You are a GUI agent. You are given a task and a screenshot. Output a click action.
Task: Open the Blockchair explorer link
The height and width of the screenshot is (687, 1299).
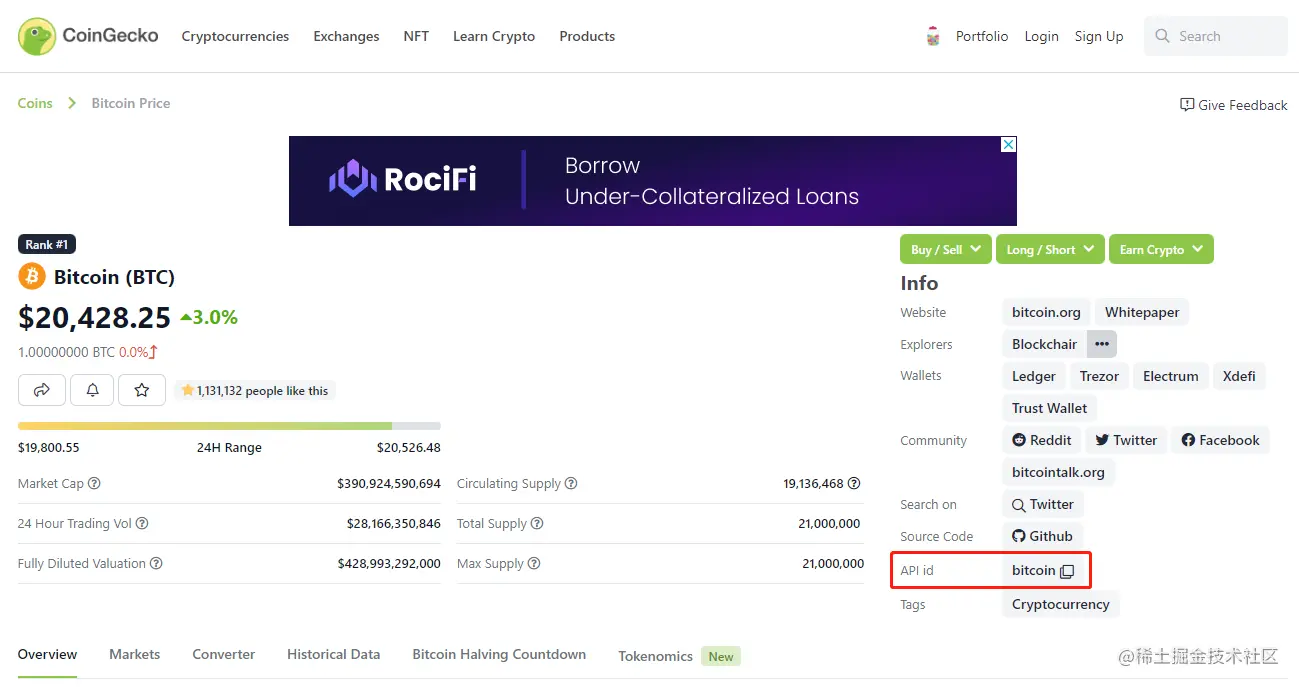(1044, 344)
